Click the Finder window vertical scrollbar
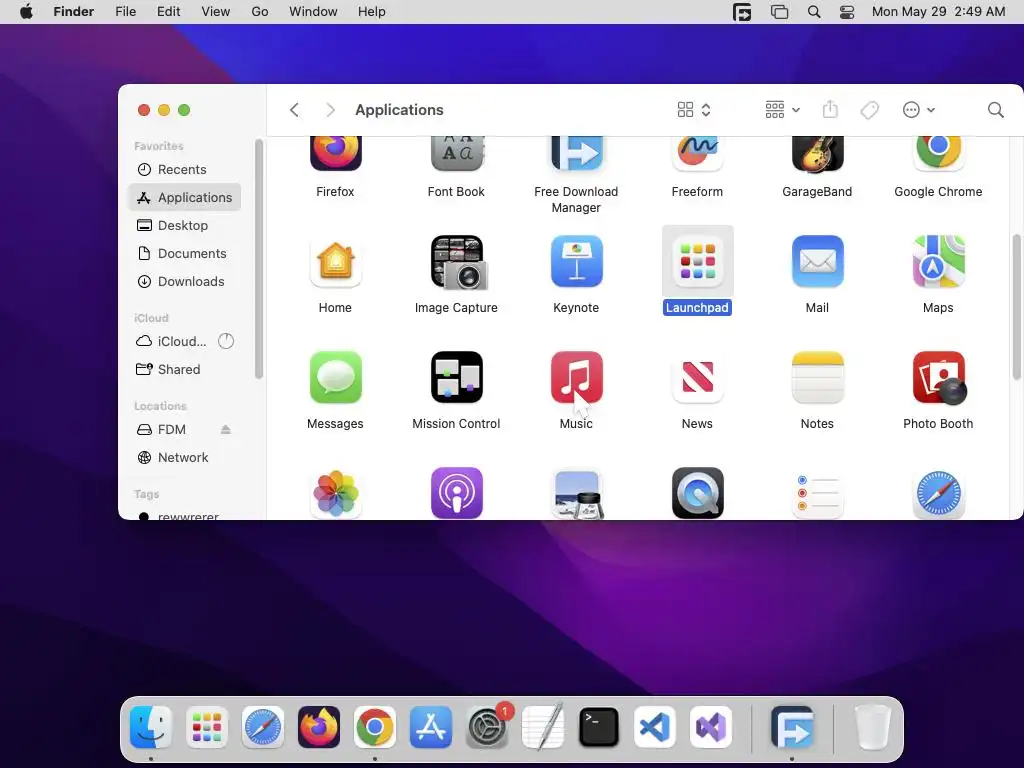This screenshot has width=1024, height=768. 1016,306
